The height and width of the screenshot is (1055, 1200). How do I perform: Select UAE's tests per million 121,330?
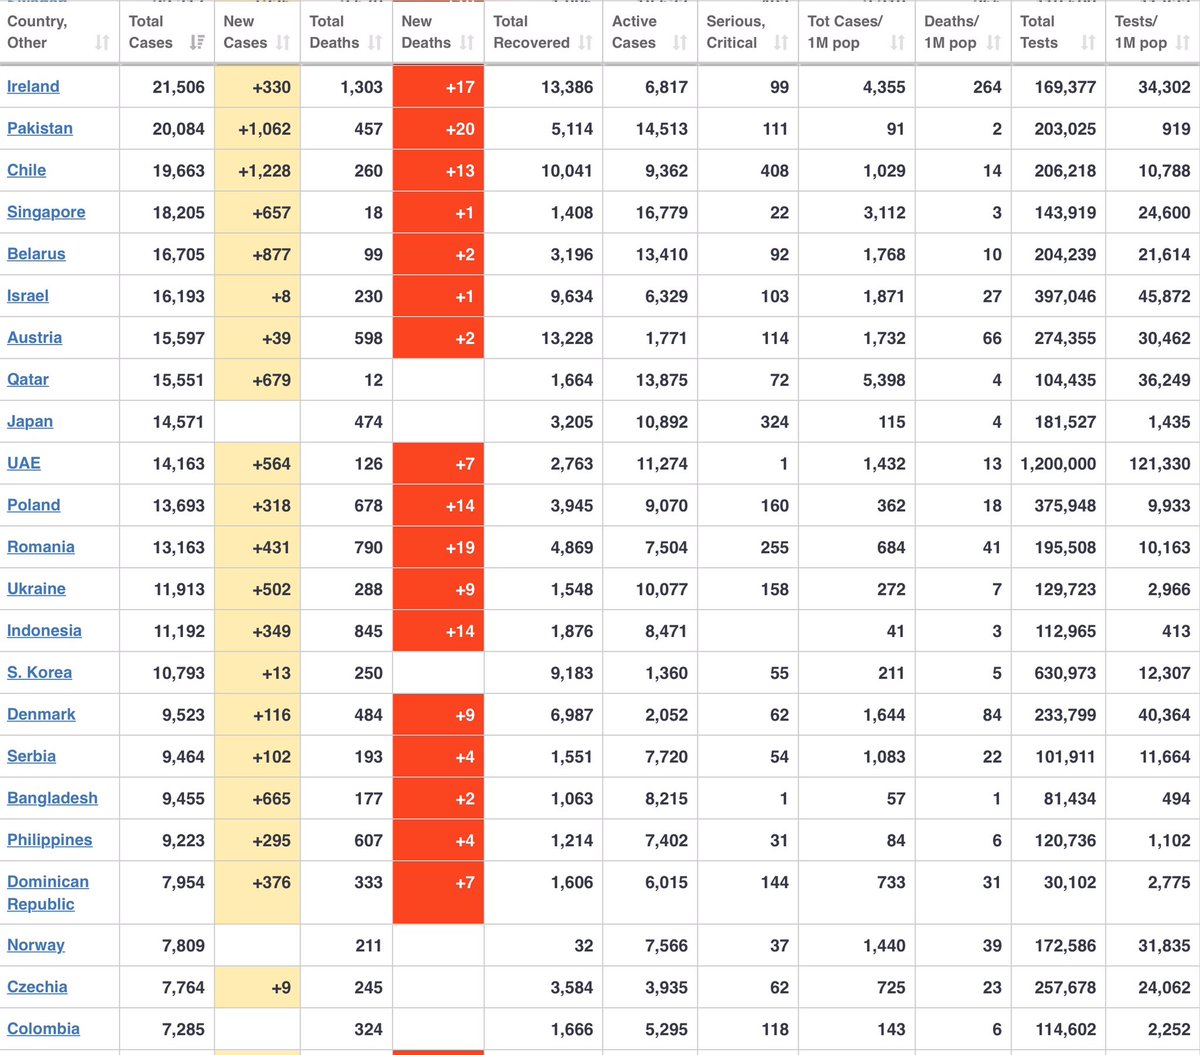point(1159,464)
